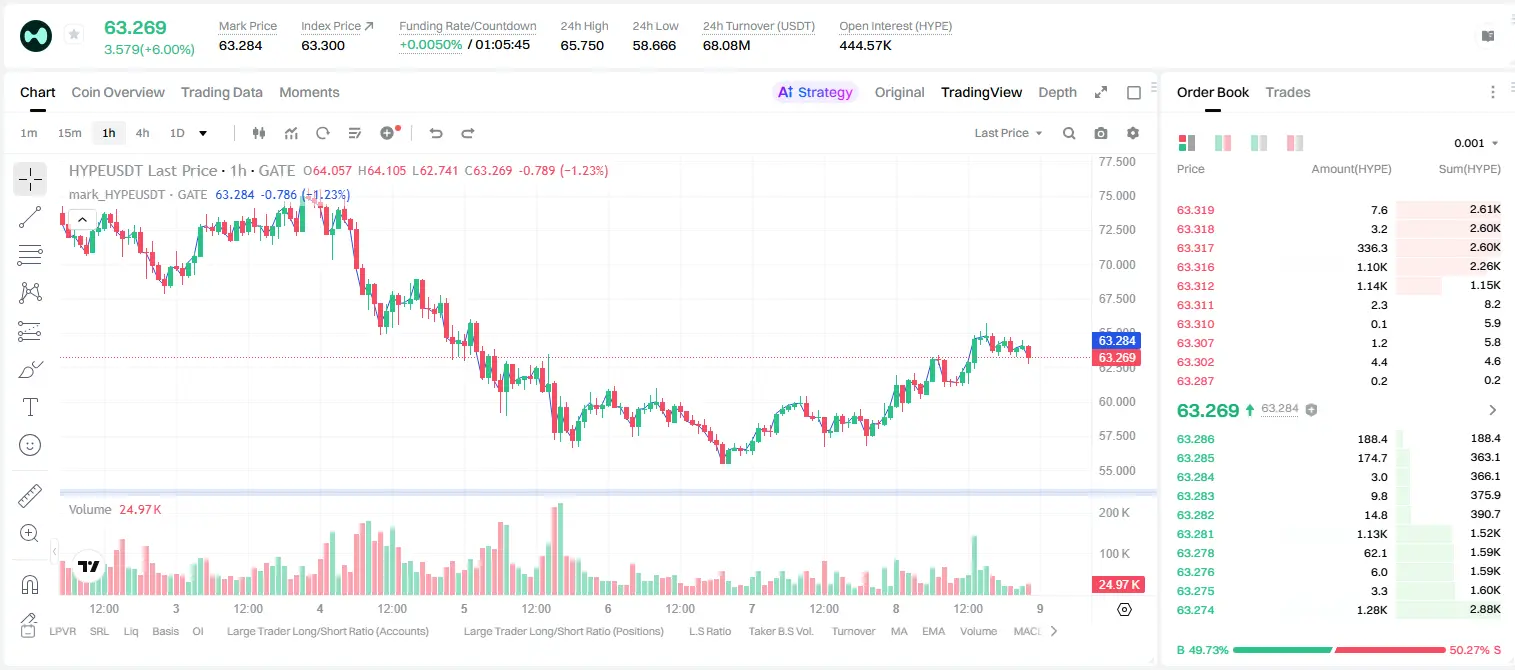This screenshot has width=1515, height=670.
Task: Open the AI Strategy button
Action: point(816,92)
